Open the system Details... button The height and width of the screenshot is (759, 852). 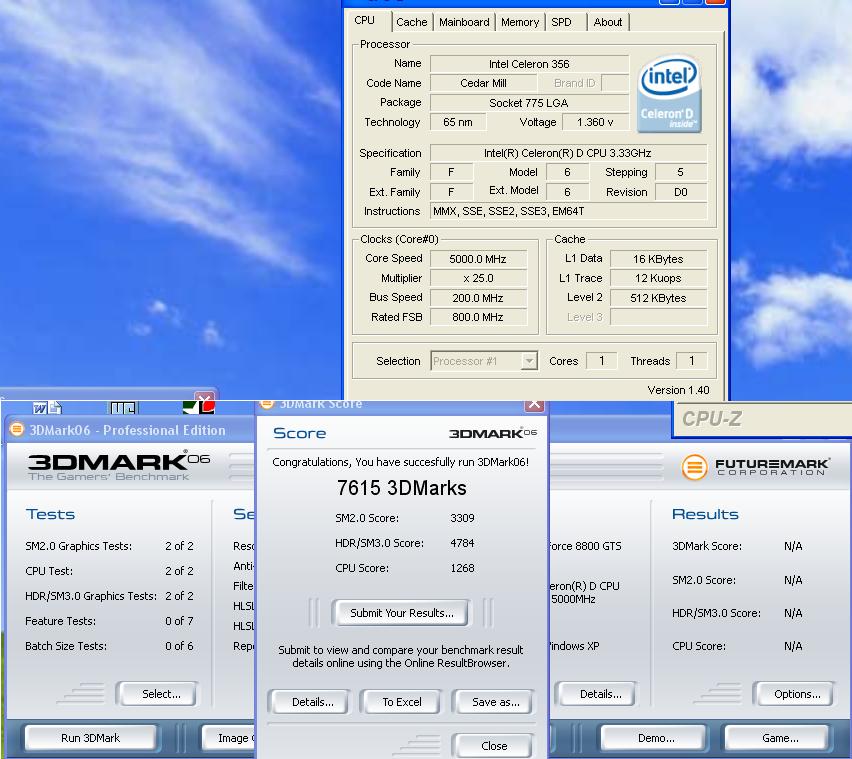tap(597, 694)
